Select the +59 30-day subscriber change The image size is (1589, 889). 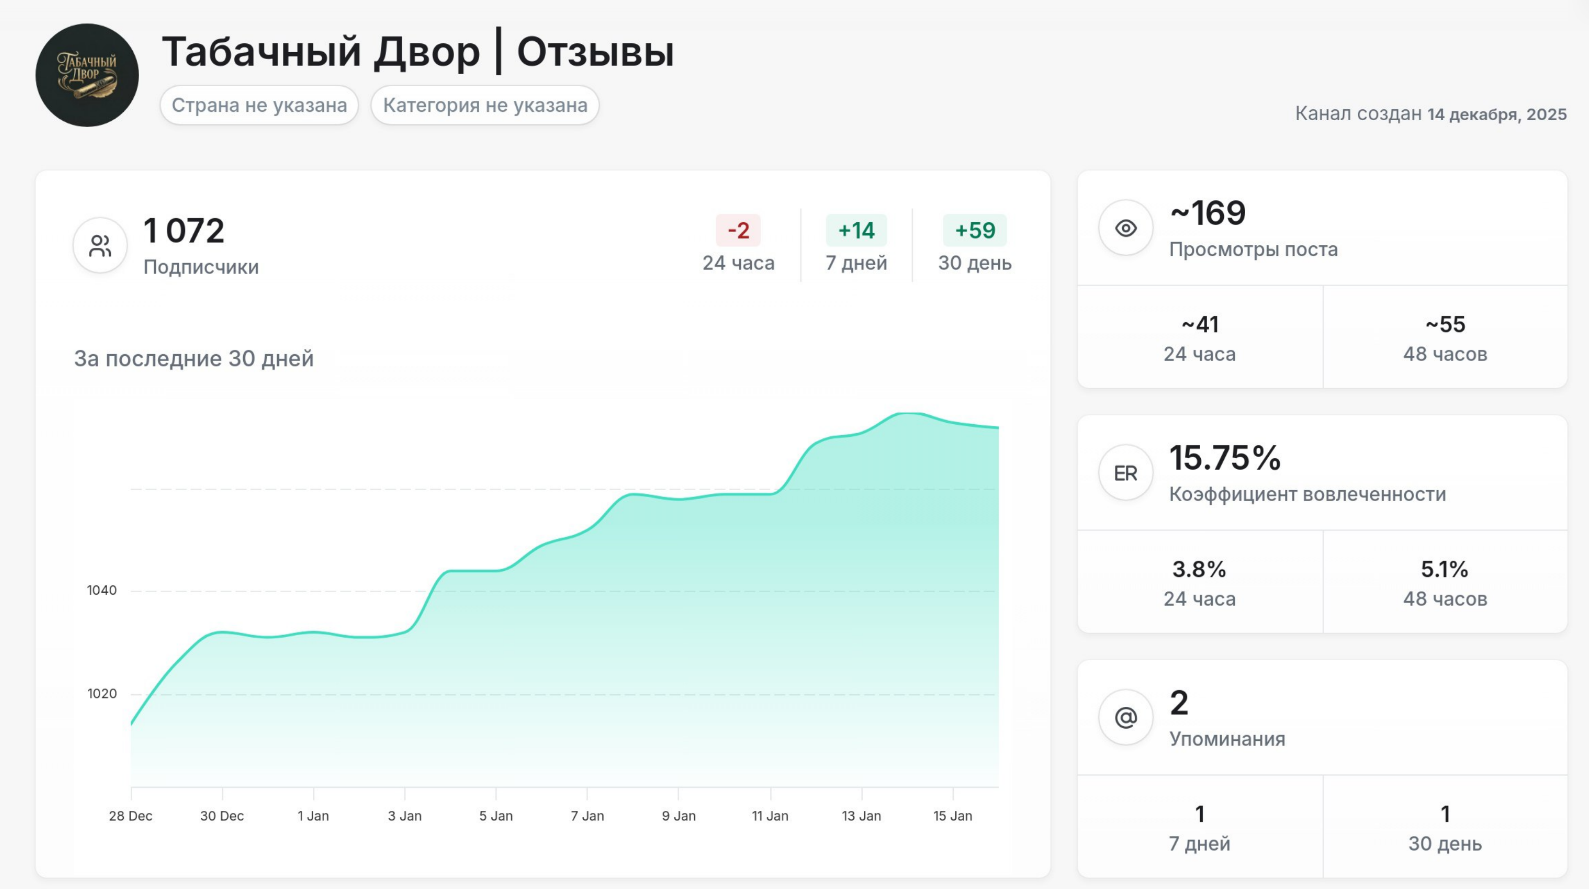click(x=975, y=231)
